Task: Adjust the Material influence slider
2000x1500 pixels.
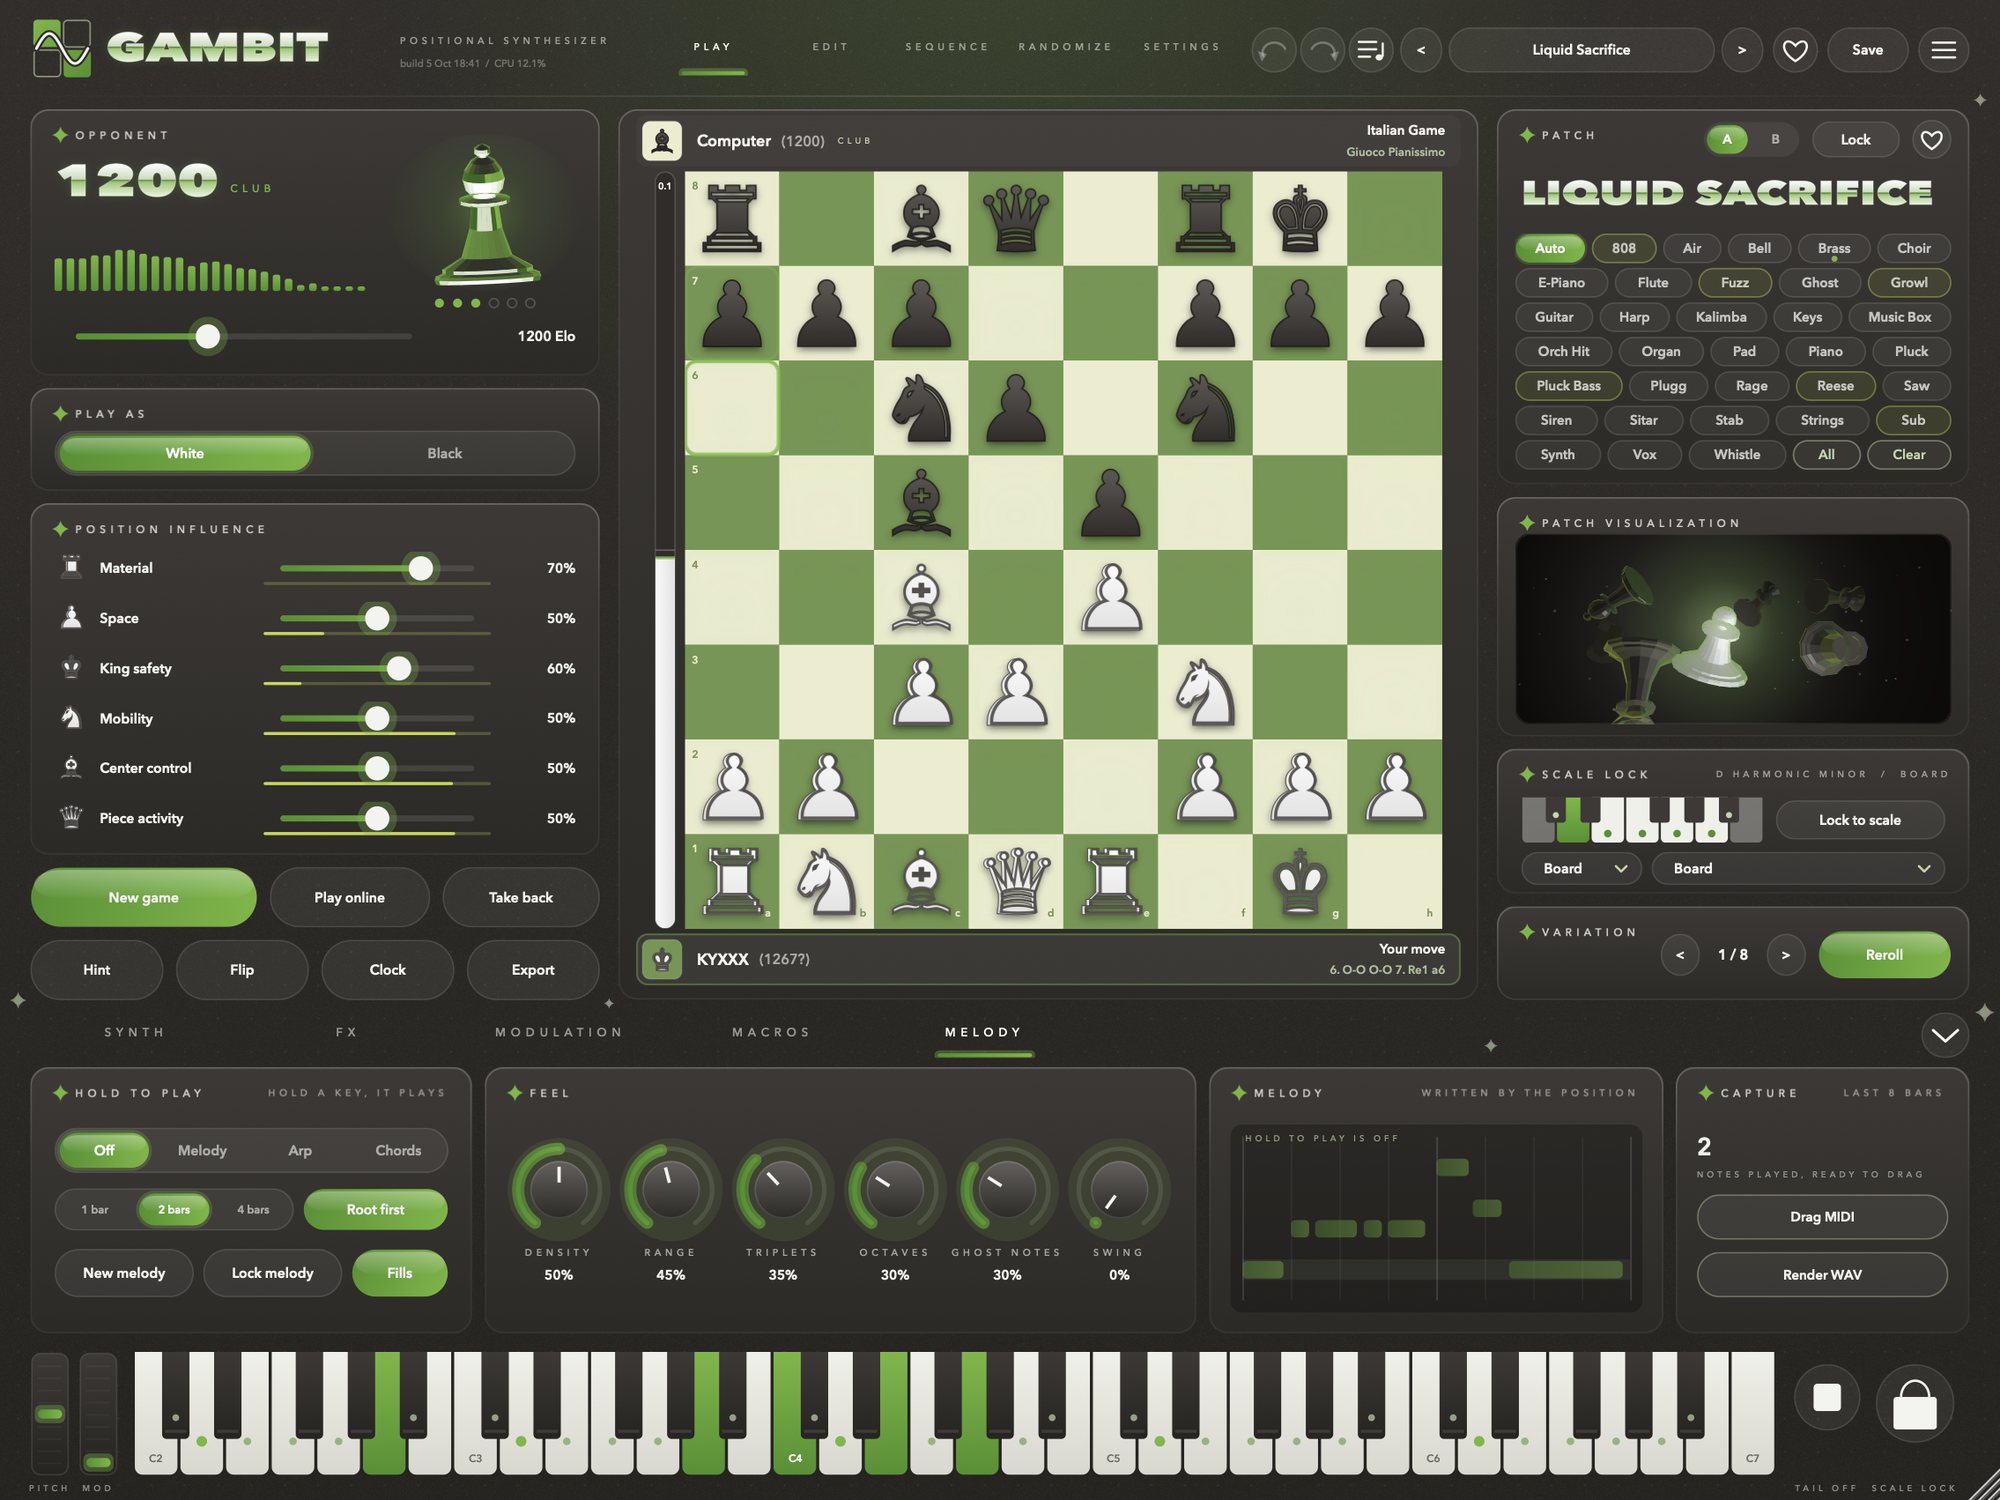Action: (x=421, y=568)
